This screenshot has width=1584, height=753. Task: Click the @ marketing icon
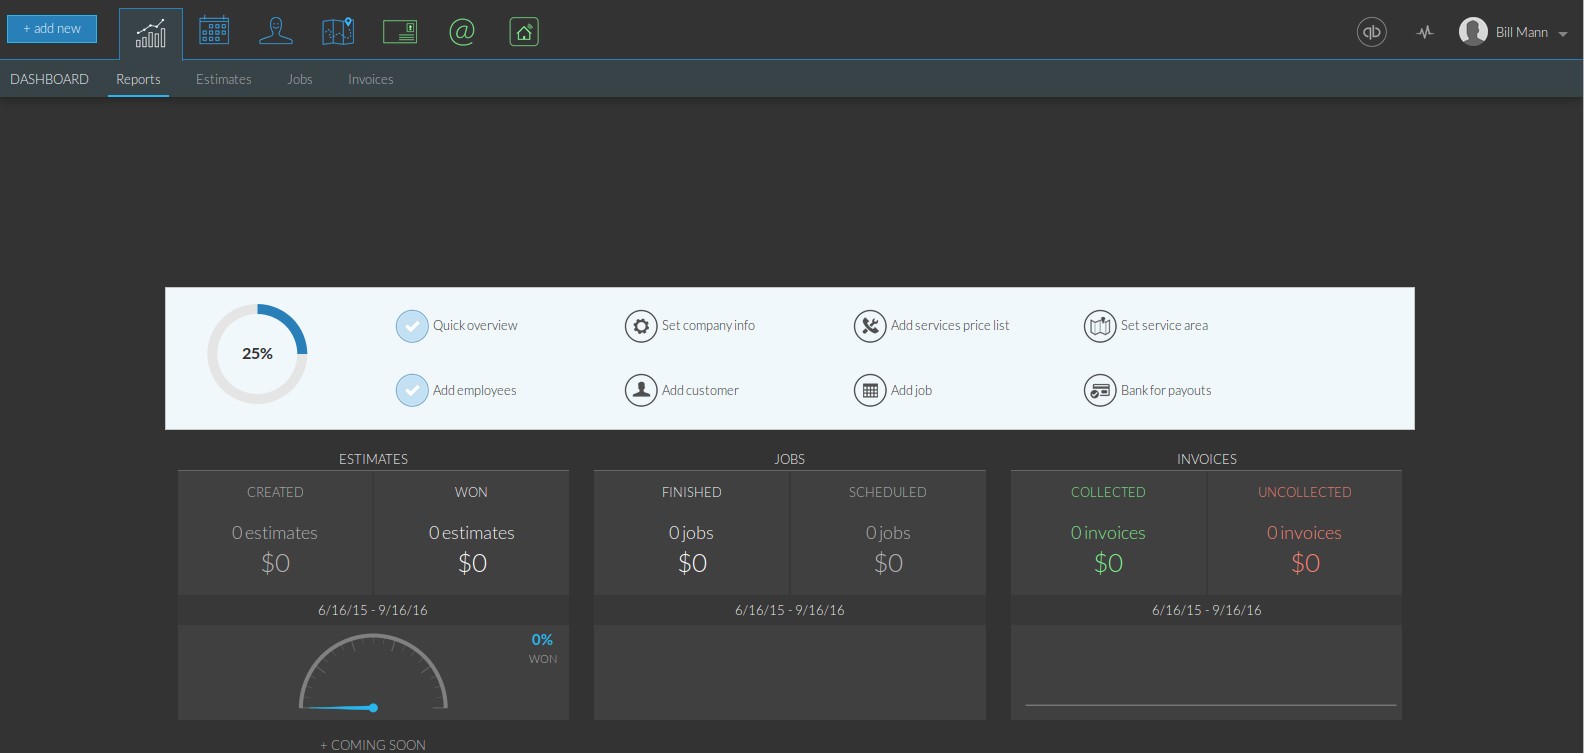click(x=462, y=32)
